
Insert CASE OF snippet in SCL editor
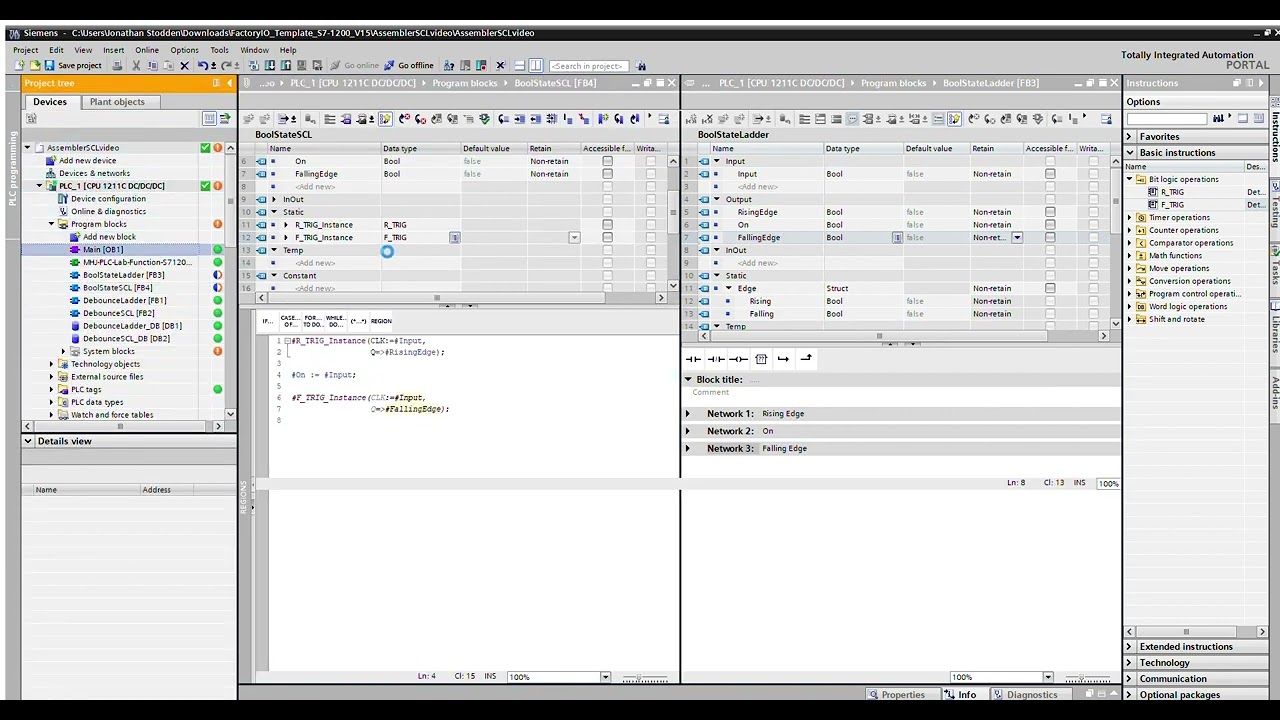289,321
